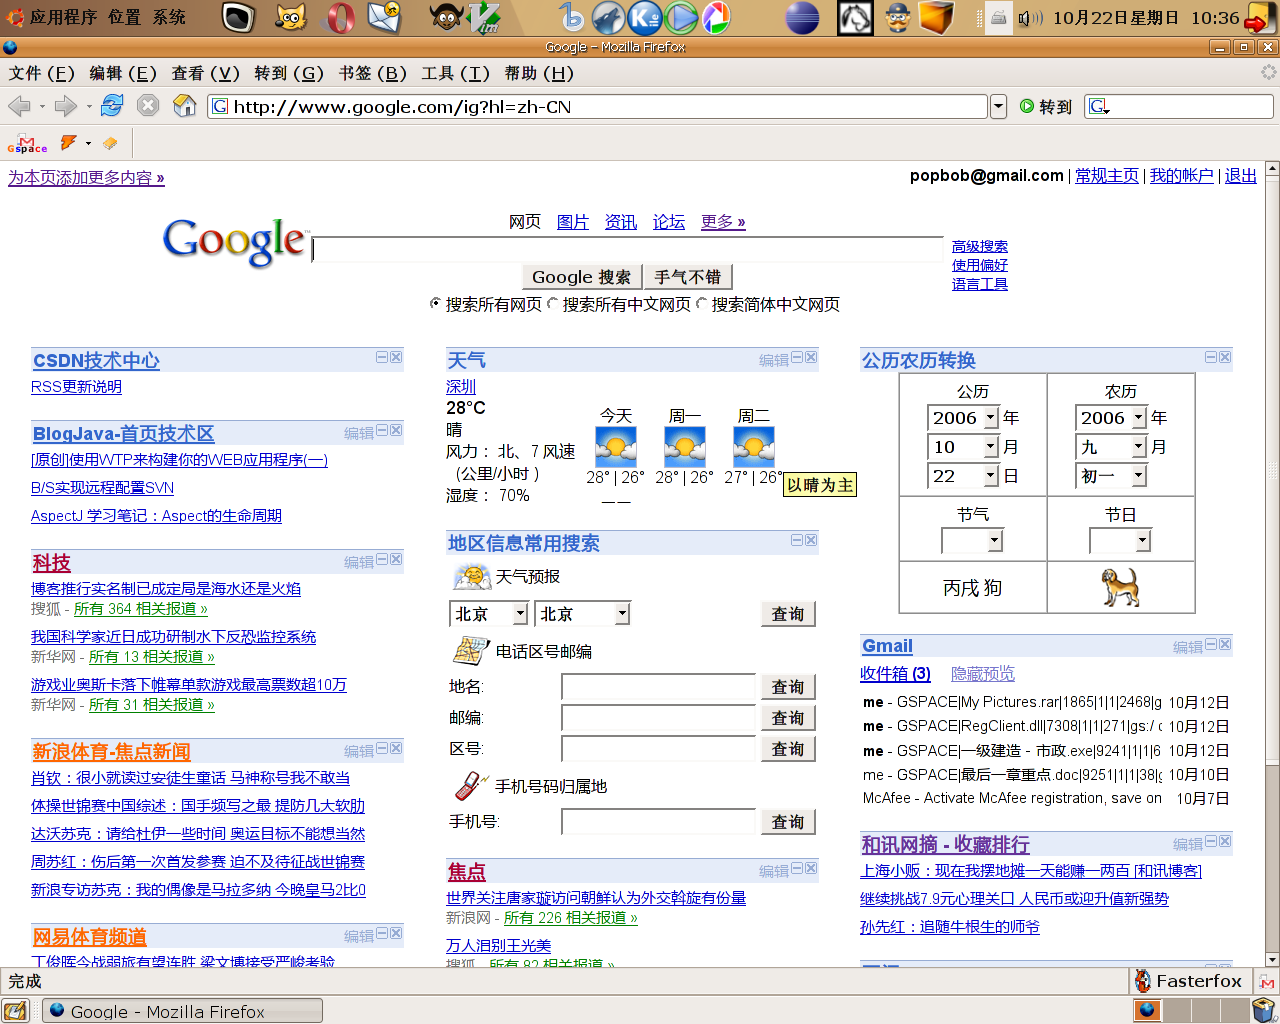Image resolution: width=1280 pixels, height=1024 pixels.
Task: Open the 公历 month 10 dropdown
Action: pyautogui.click(x=991, y=447)
